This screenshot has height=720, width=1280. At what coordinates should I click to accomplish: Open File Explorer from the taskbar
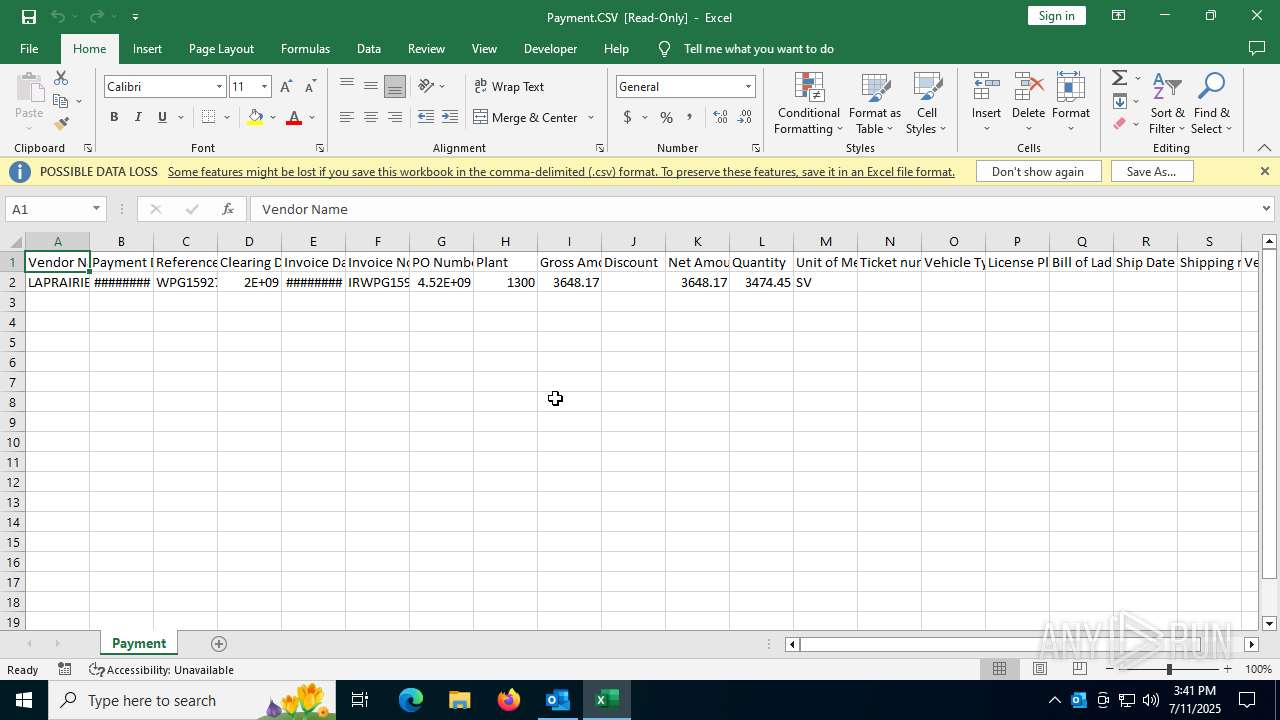460,700
